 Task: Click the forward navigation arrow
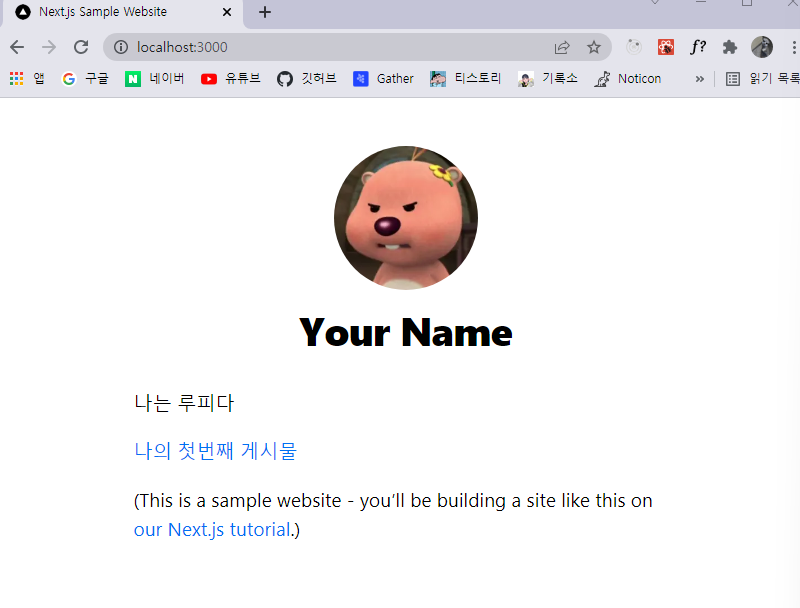pos(49,47)
